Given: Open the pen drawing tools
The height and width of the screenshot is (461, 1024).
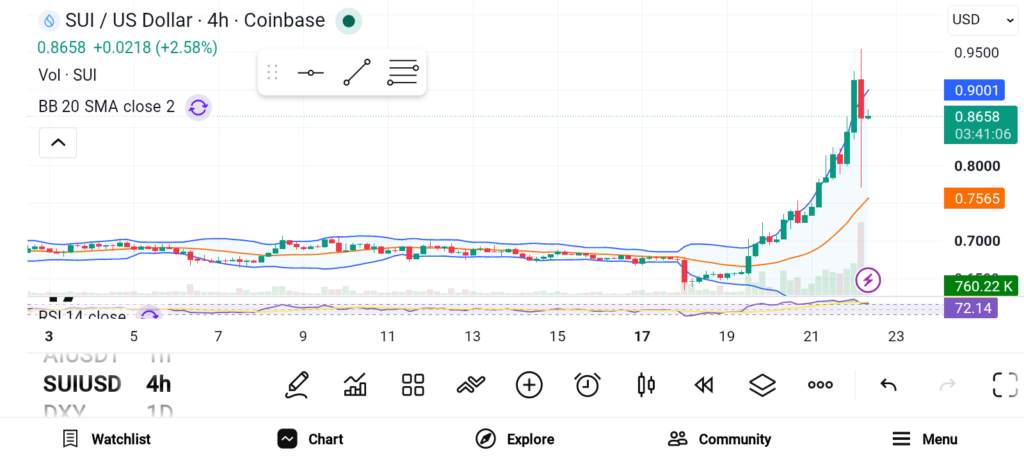Looking at the screenshot, I should click(x=296, y=385).
